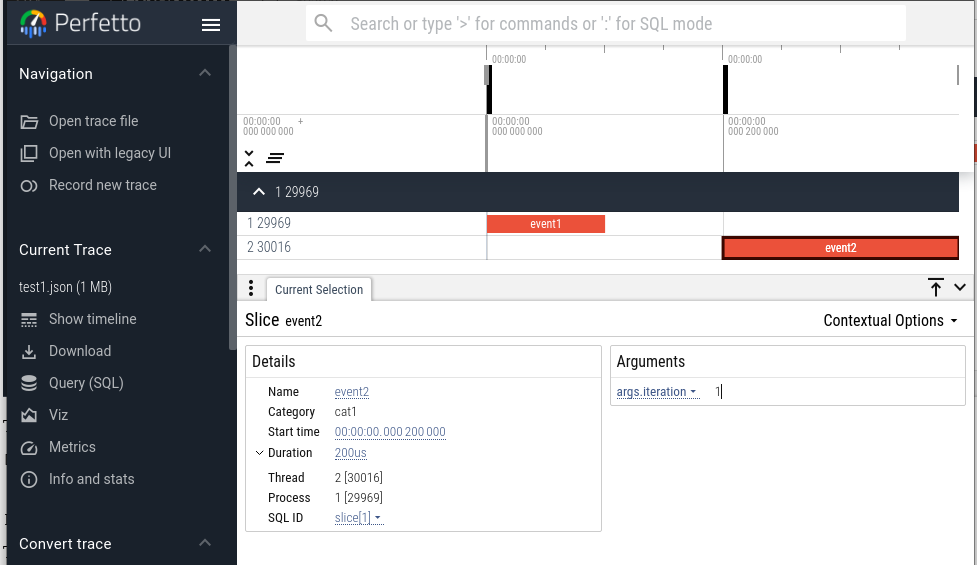Open the Open with legacy UI item
Viewport: 977px width, 565px height.
[x=110, y=153]
